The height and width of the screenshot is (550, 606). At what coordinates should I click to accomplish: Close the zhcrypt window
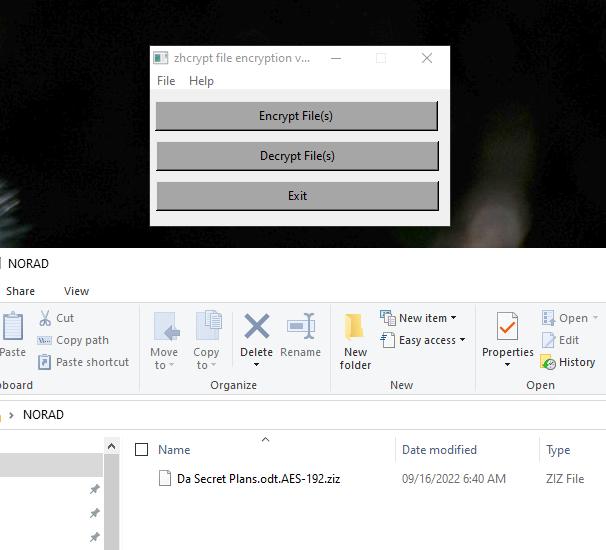[x=427, y=58]
